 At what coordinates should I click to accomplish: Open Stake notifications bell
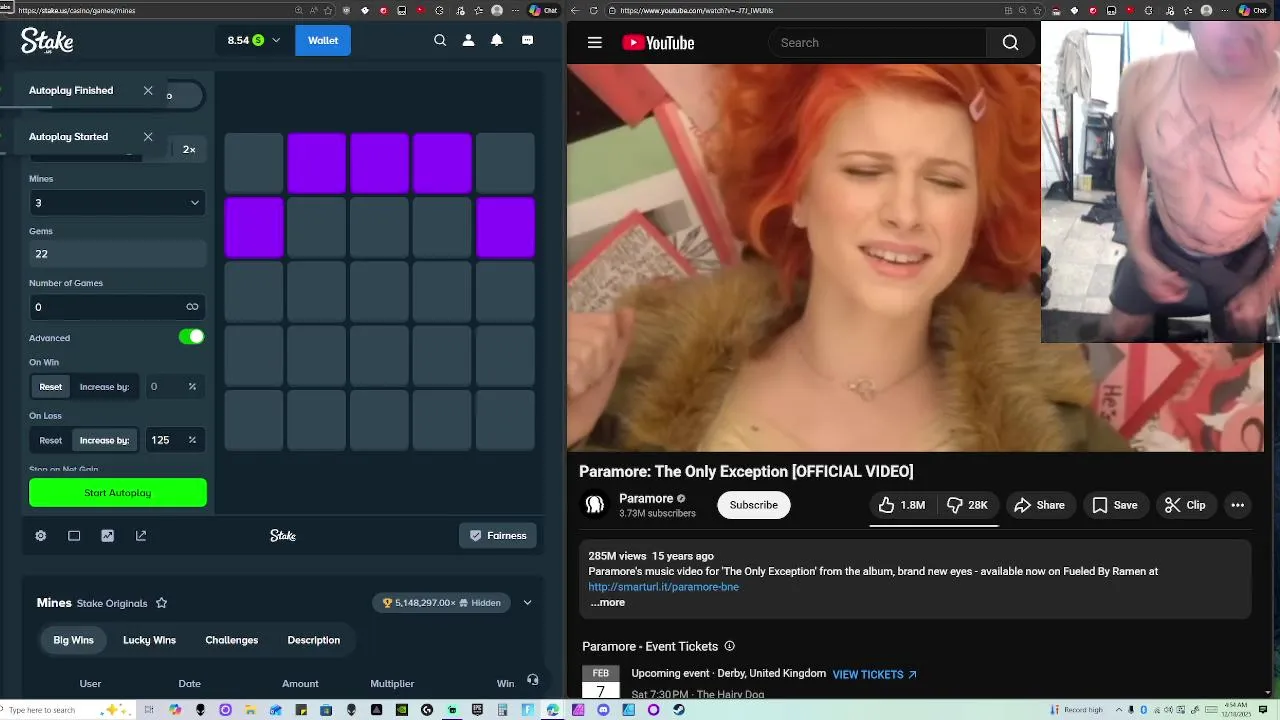point(497,40)
